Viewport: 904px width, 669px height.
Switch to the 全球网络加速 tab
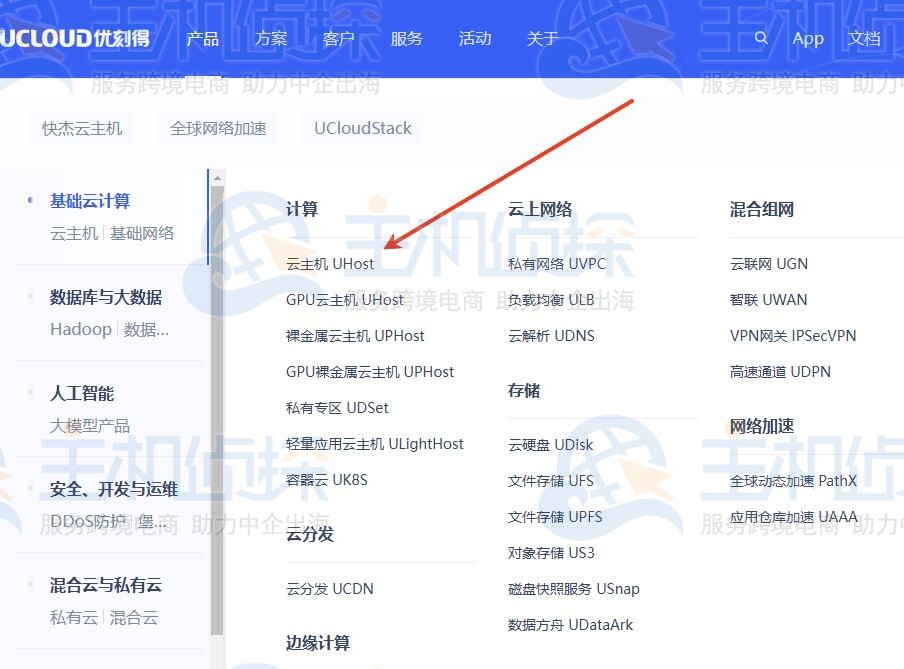(x=218, y=127)
